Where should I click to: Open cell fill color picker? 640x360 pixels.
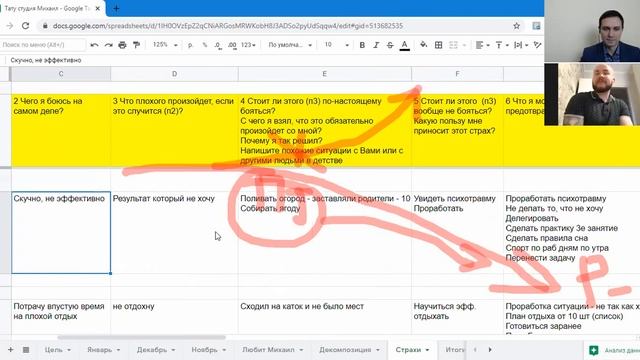424,45
